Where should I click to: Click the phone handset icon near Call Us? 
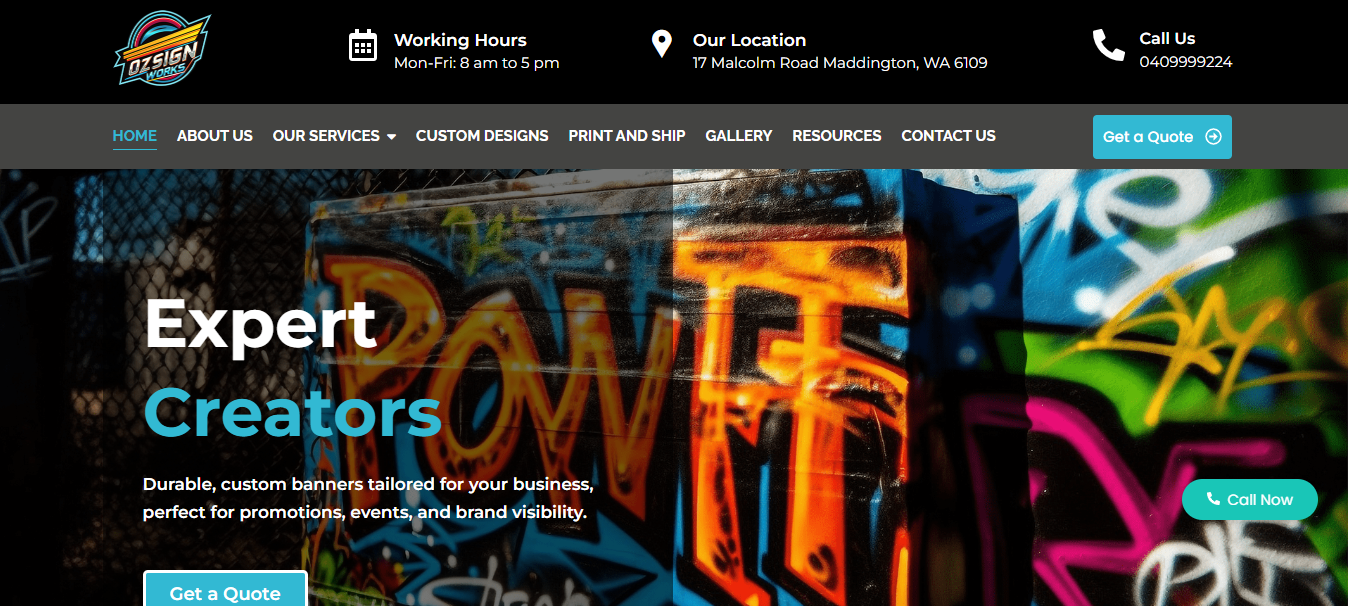[1108, 45]
